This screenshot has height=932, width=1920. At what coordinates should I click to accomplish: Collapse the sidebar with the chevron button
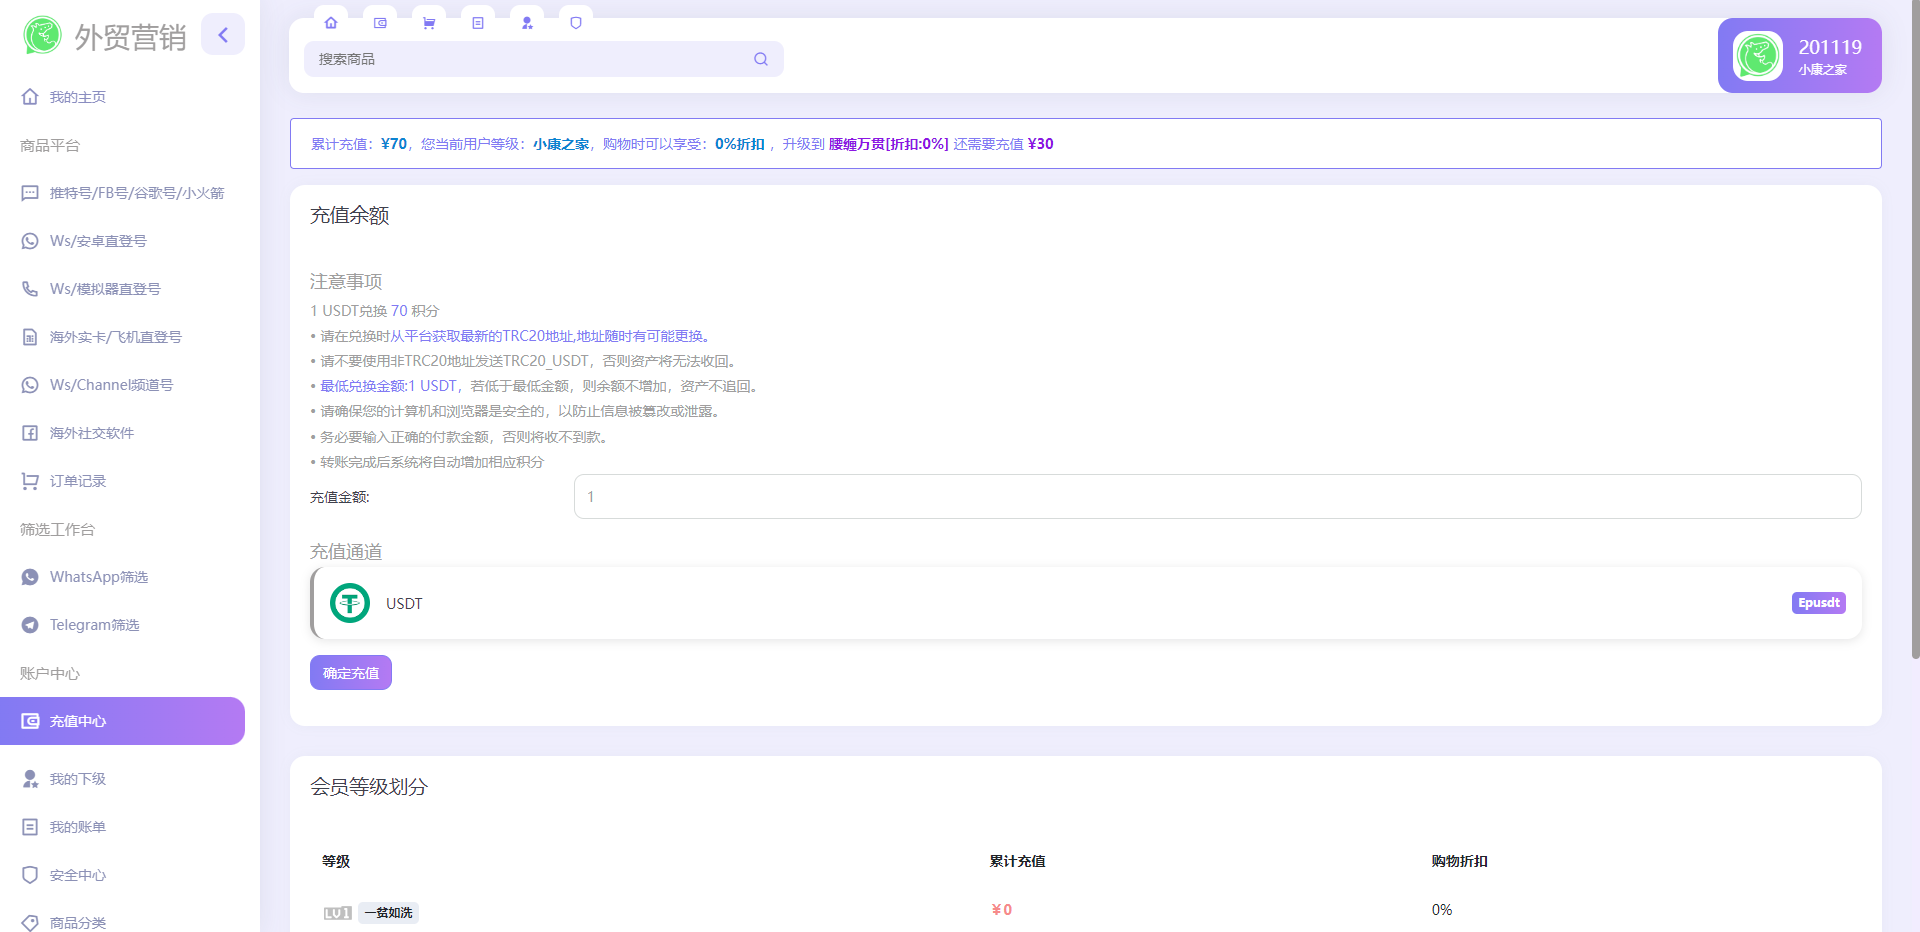tap(223, 33)
